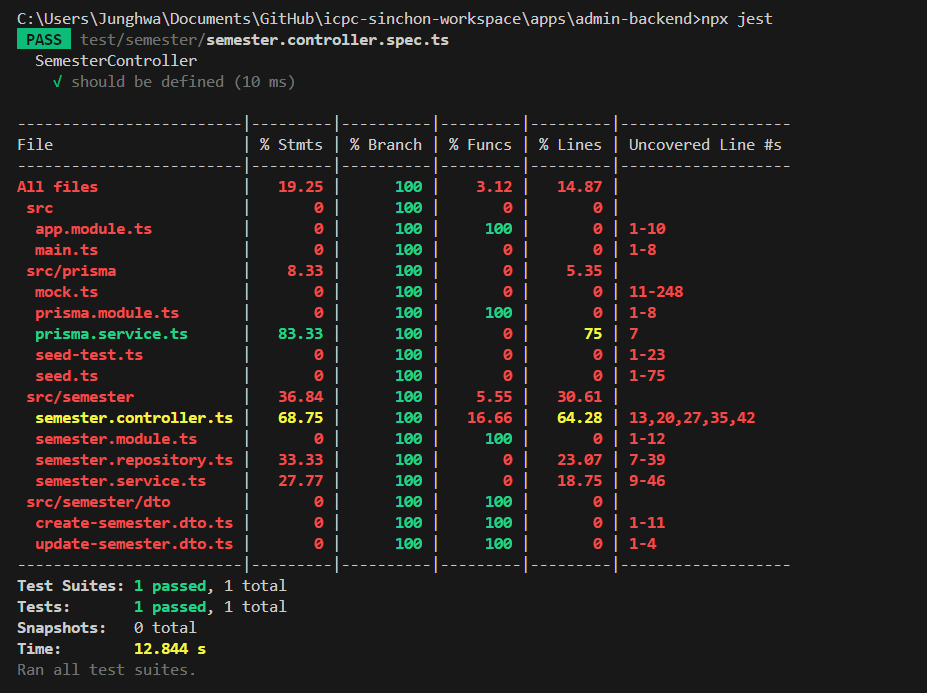
Task: Click the 64.28 lines value
Action: tap(579, 418)
